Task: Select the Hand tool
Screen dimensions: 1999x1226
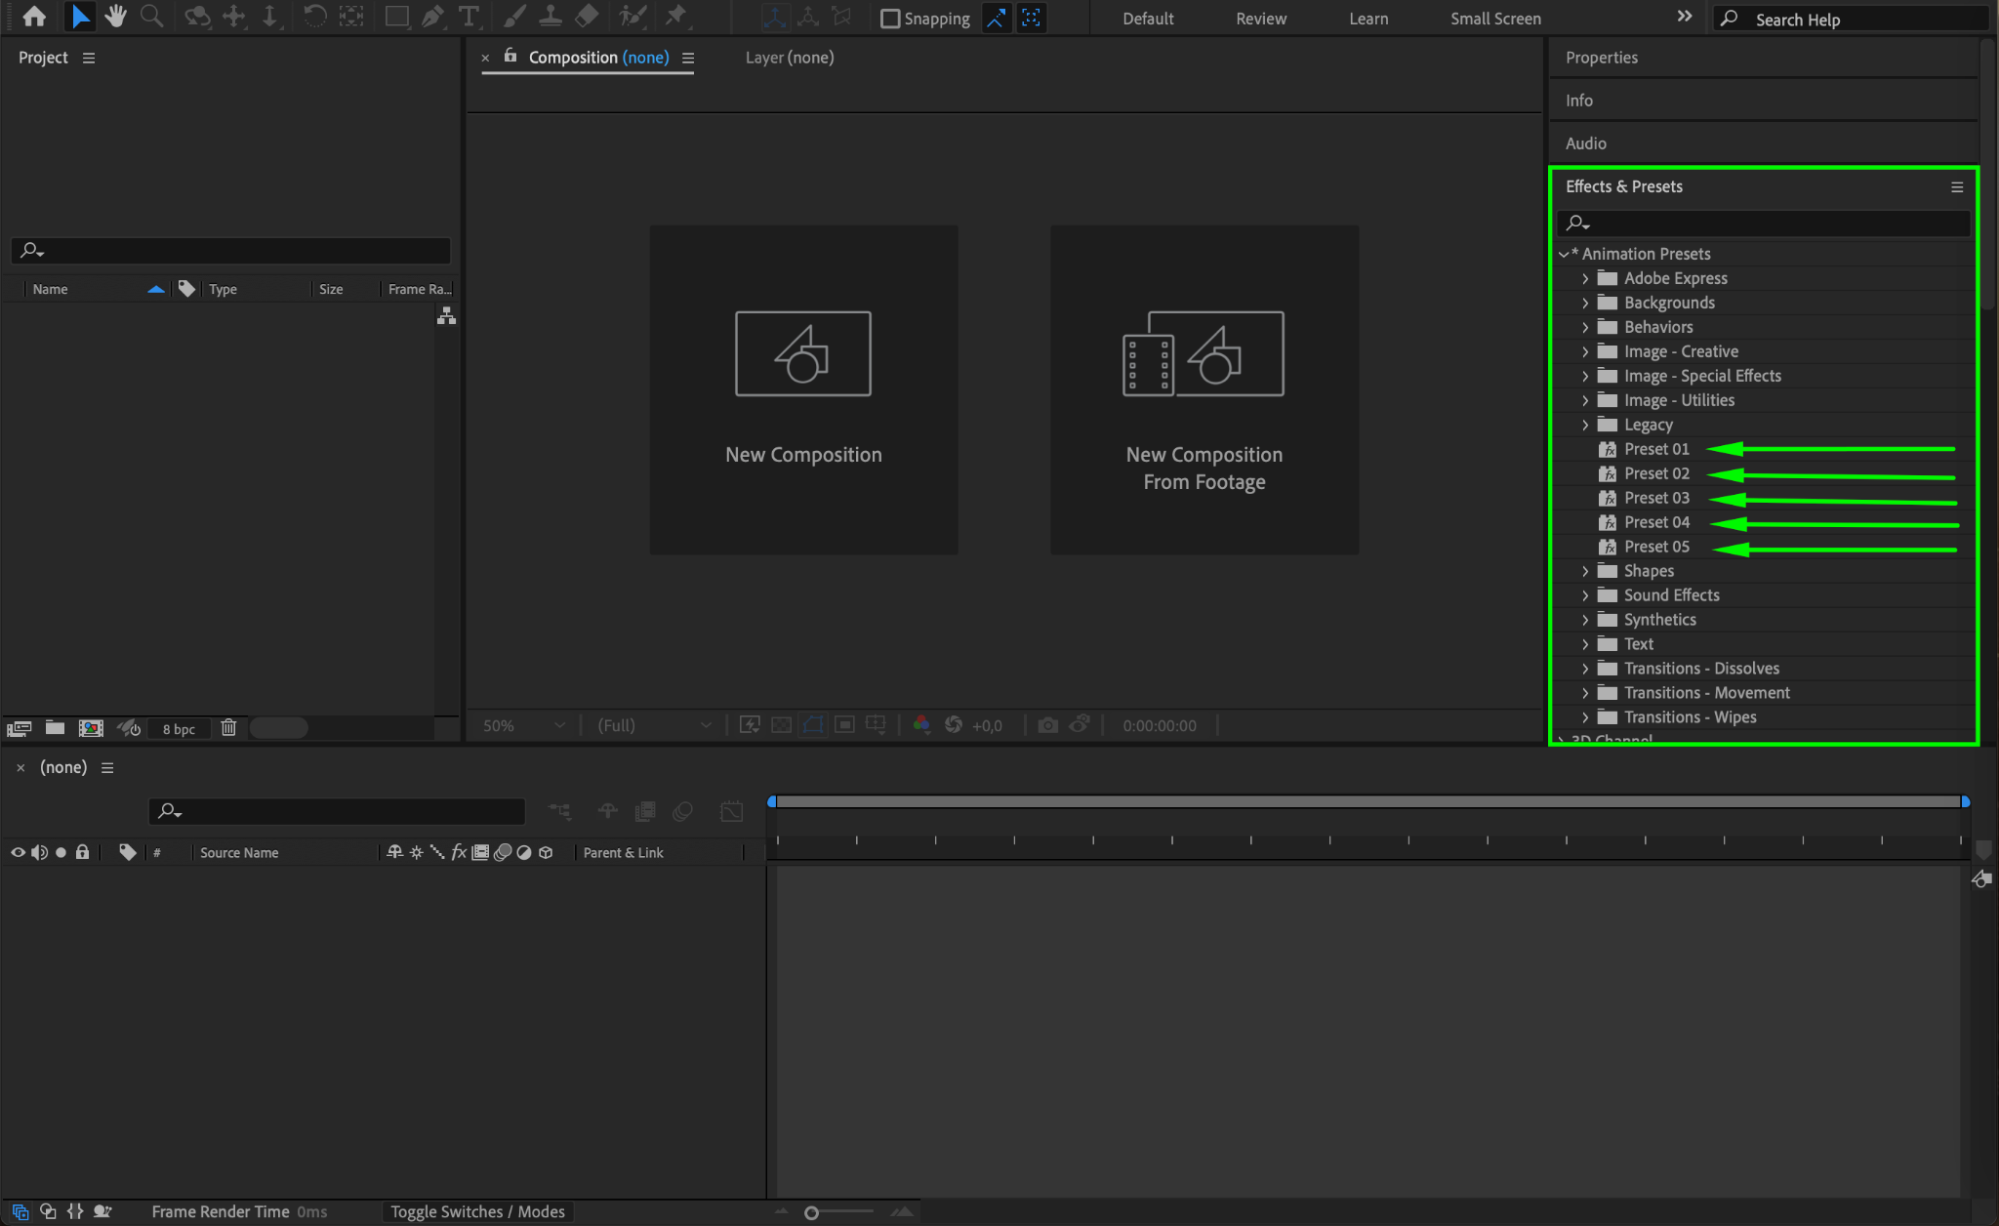Action: [x=116, y=16]
